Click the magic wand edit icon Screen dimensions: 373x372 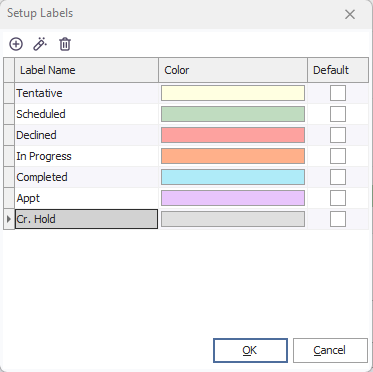(40, 44)
